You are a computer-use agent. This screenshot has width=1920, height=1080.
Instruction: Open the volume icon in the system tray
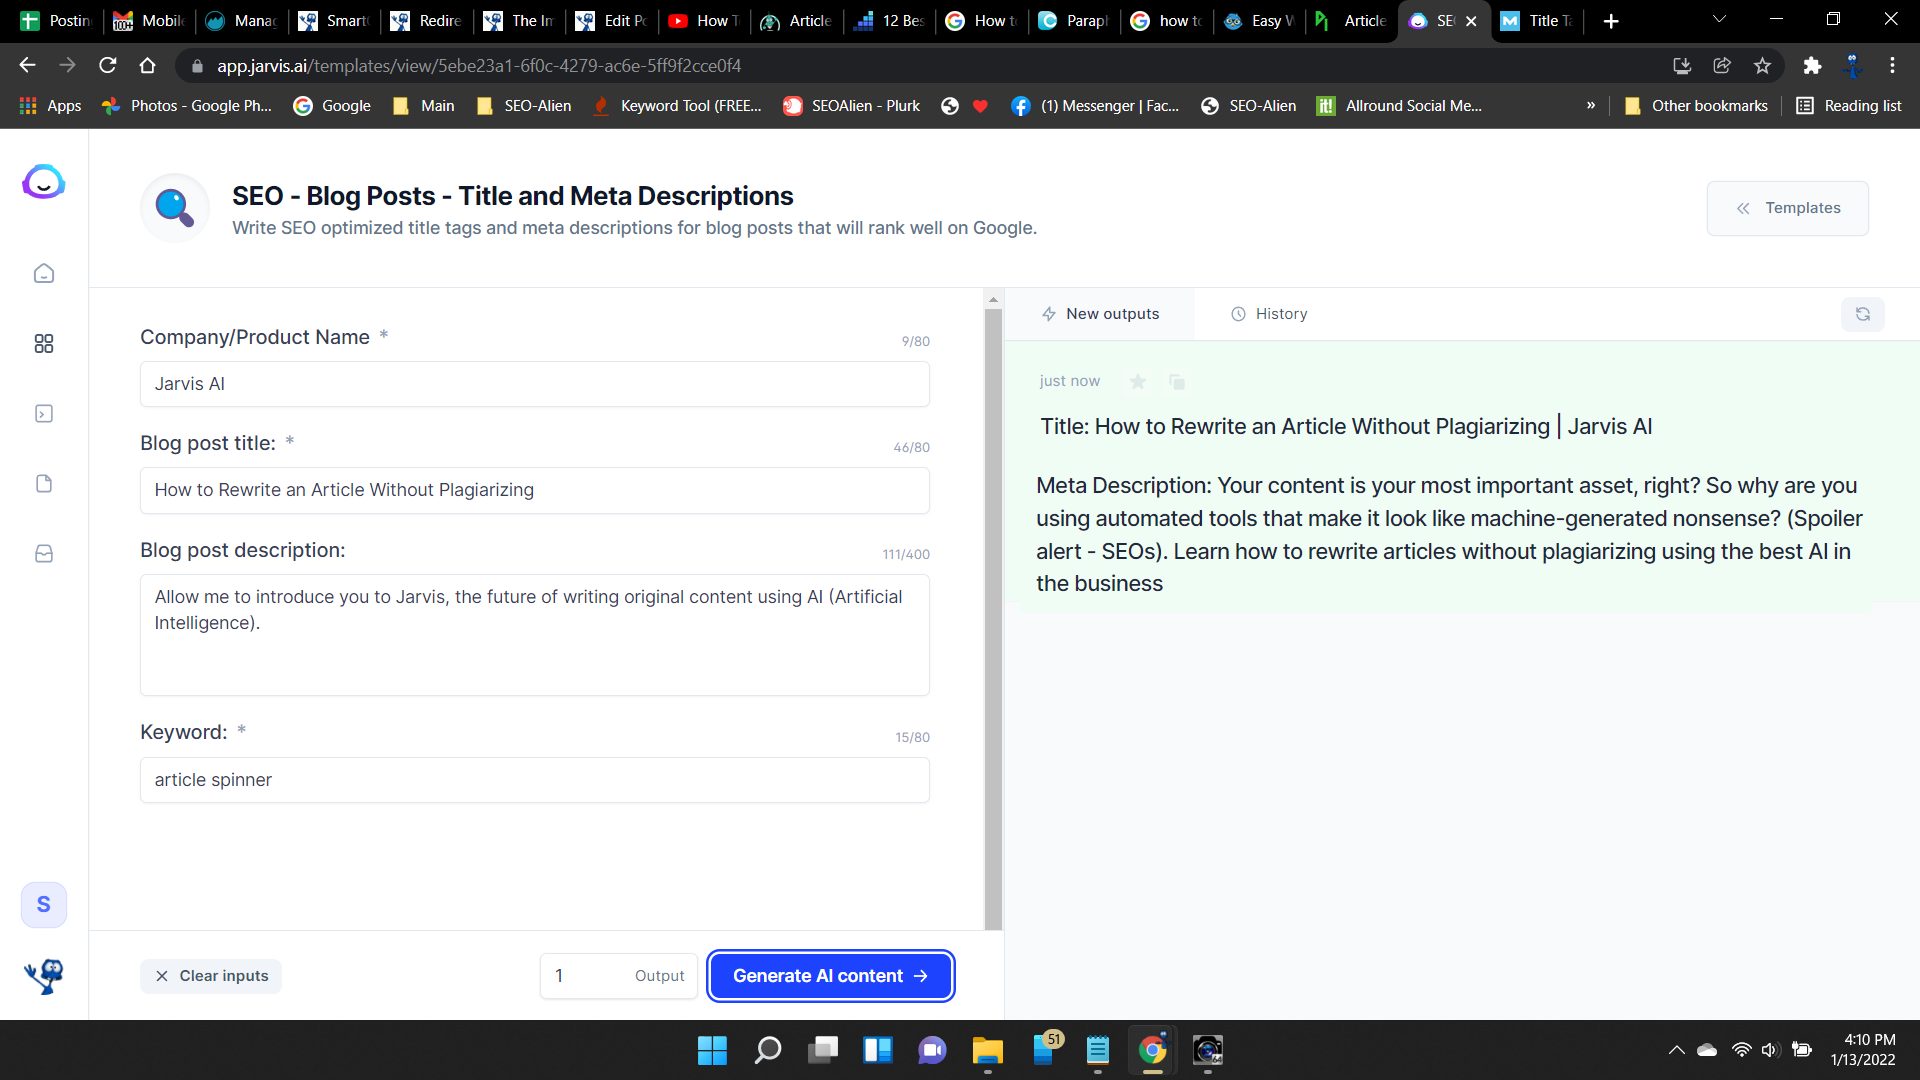(1770, 1050)
